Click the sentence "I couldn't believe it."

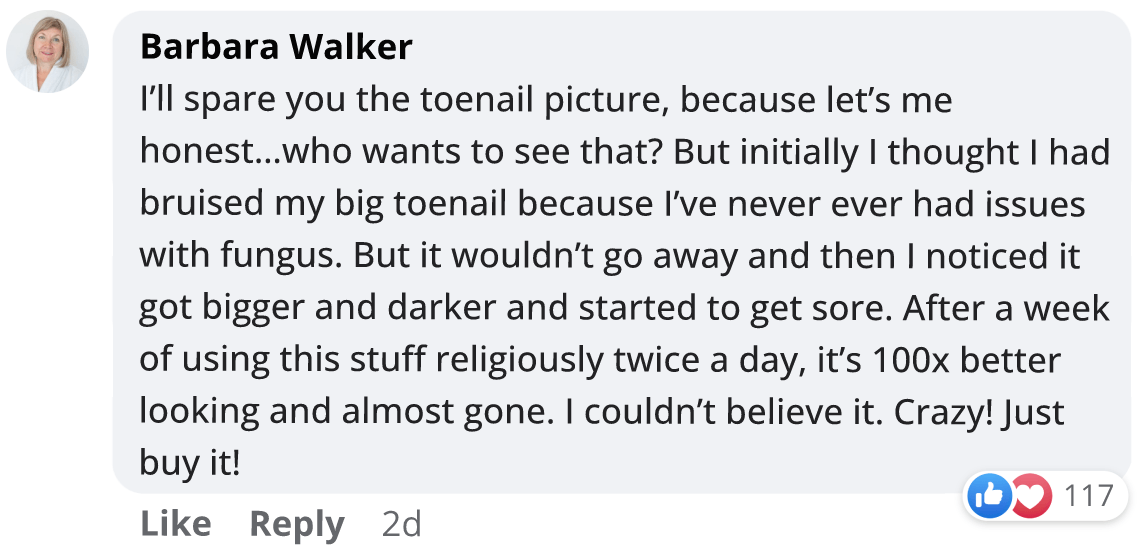pyautogui.click(x=740, y=412)
